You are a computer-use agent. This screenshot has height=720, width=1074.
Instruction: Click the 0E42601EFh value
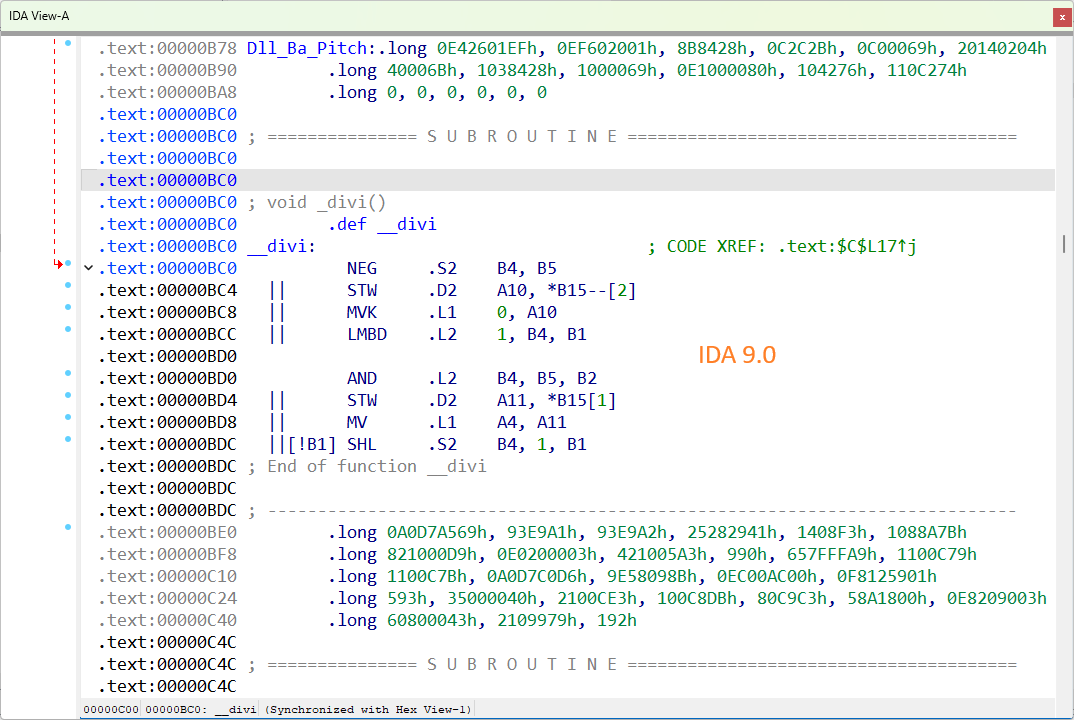pyautogui.click(x=488, y=49)
